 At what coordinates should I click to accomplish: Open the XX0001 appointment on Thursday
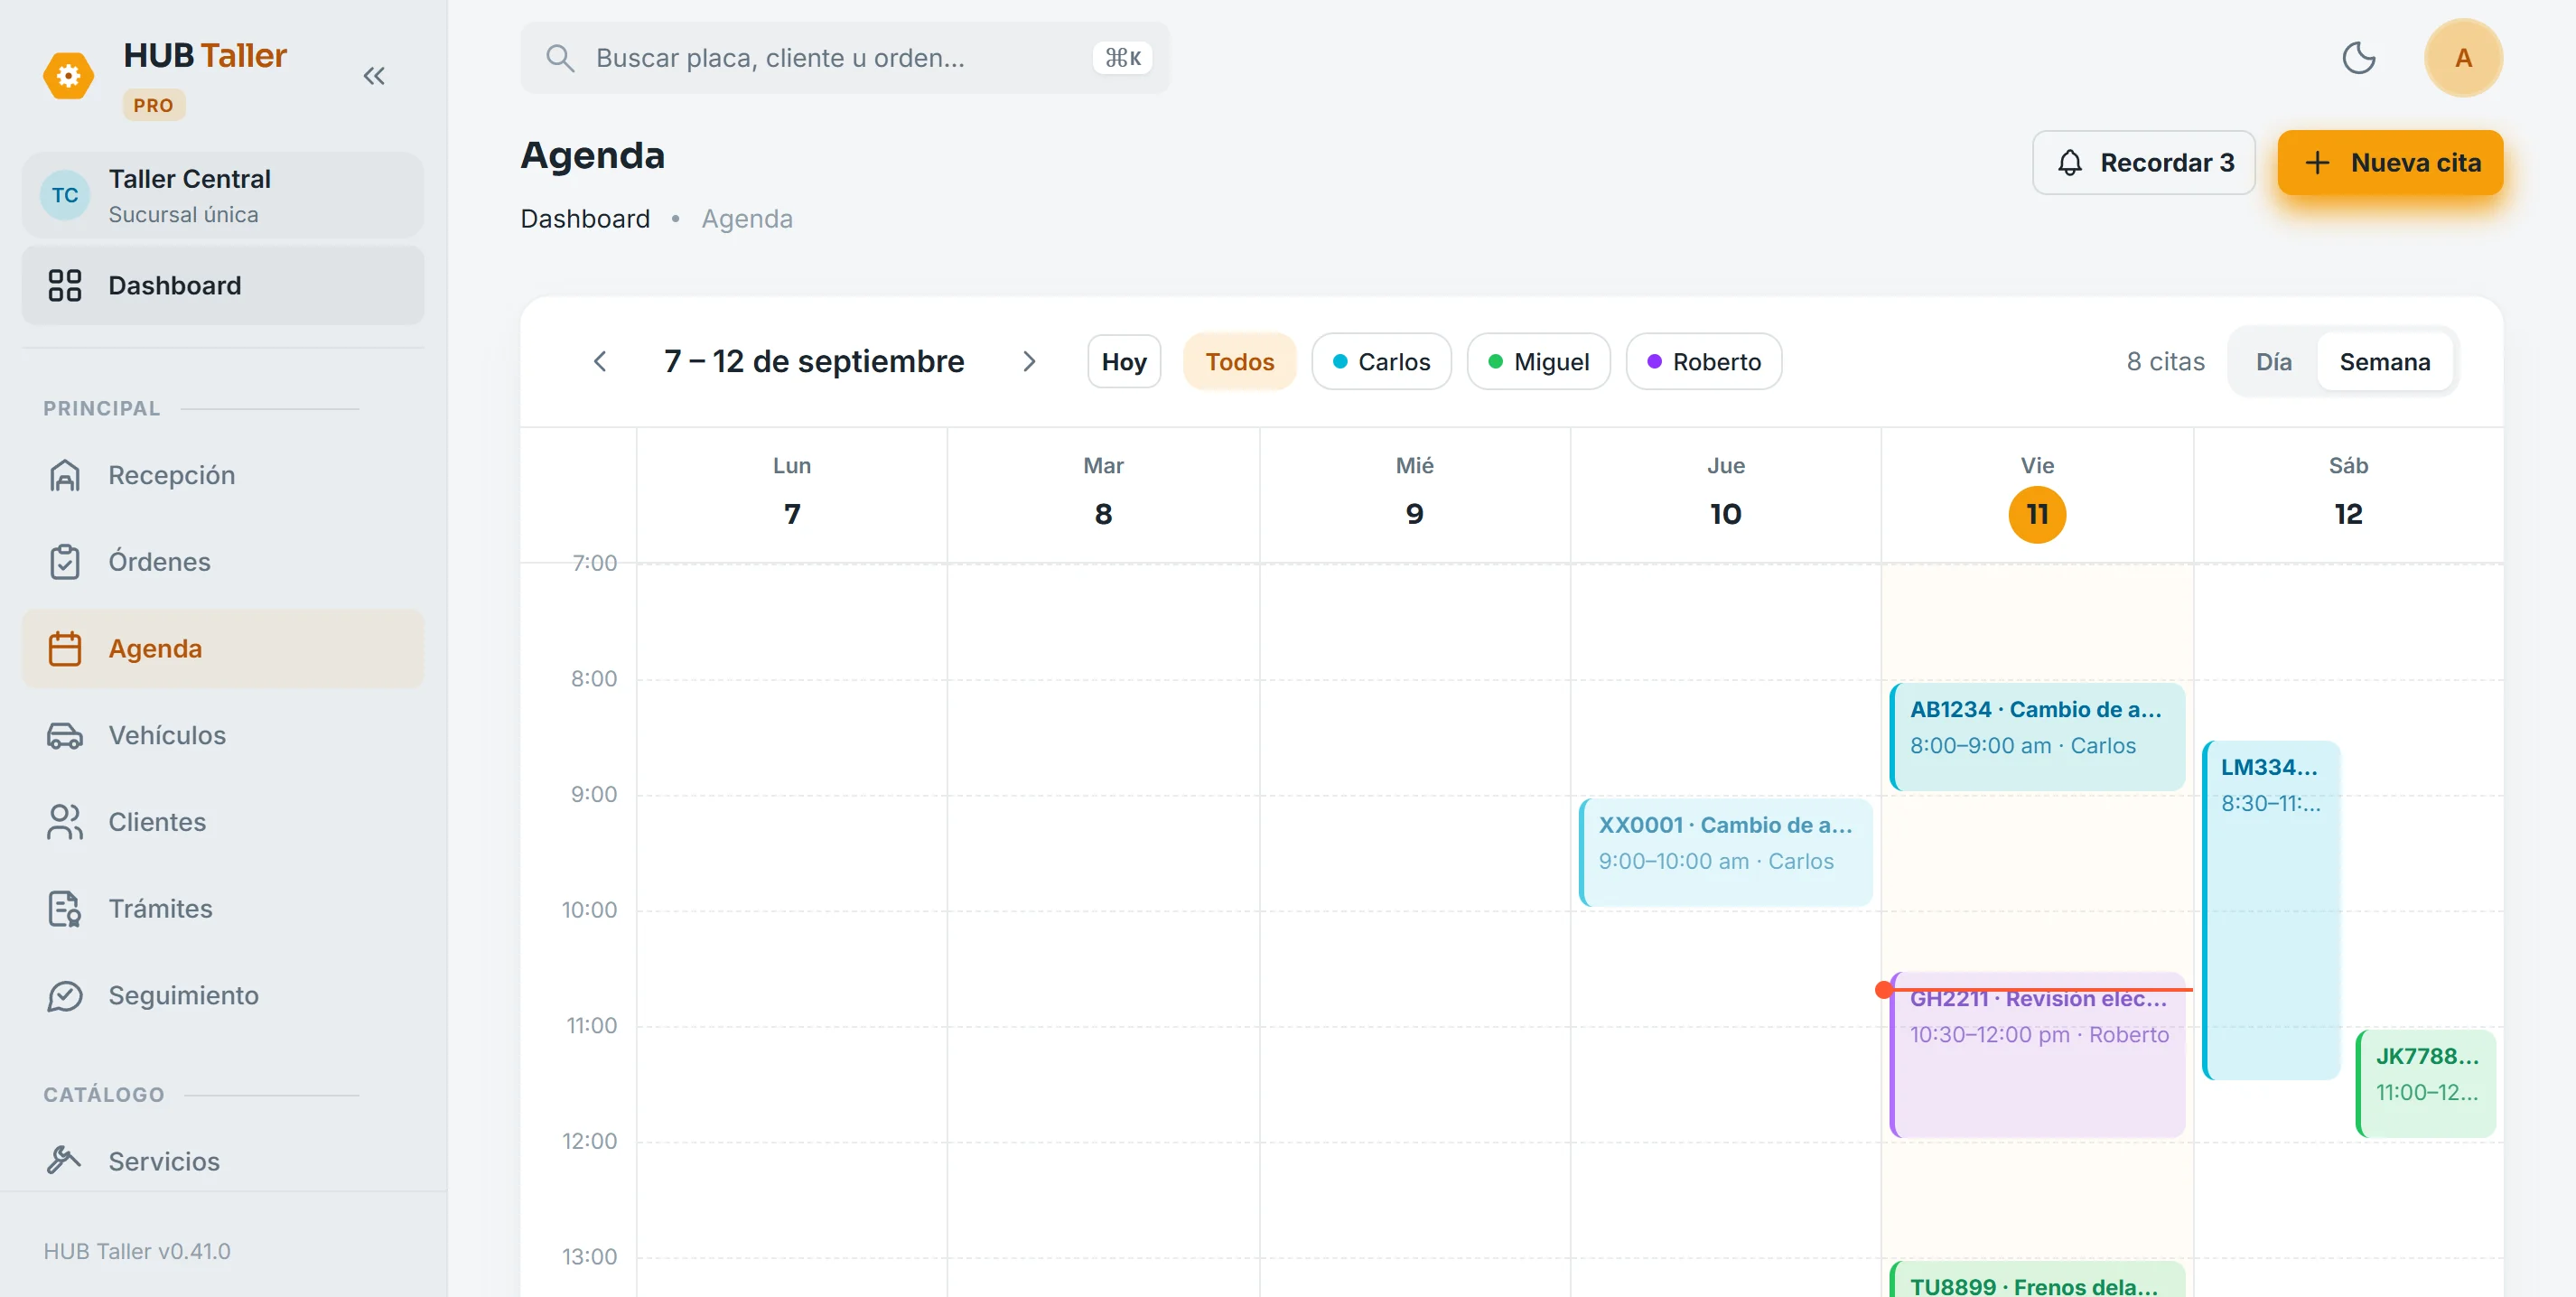(1725, 852)
